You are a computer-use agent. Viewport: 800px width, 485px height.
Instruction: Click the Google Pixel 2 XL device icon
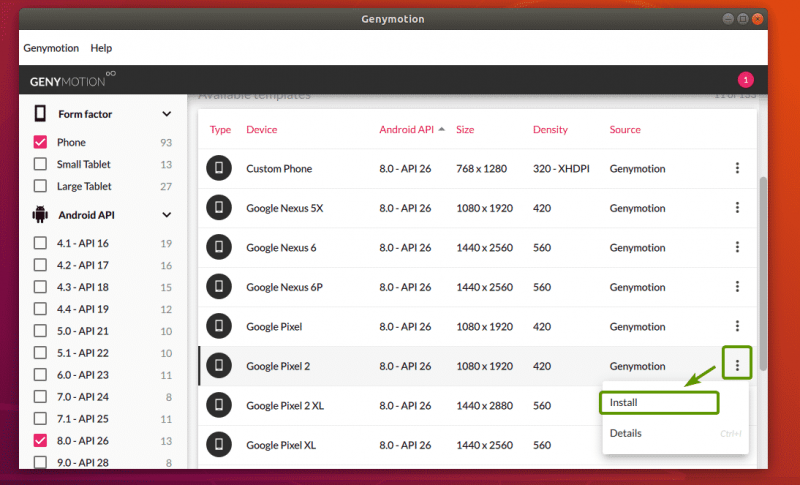(219, 405)
